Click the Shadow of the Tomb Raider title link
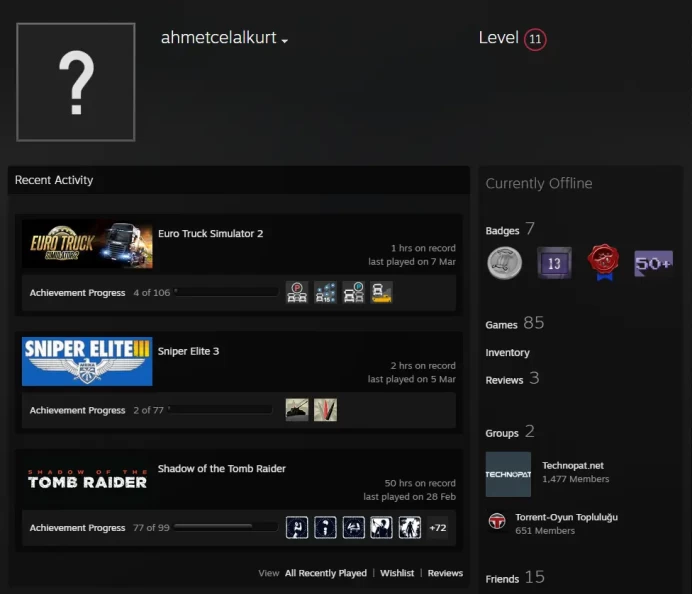This screenshot has height=594, width=692. click(222, 468)
